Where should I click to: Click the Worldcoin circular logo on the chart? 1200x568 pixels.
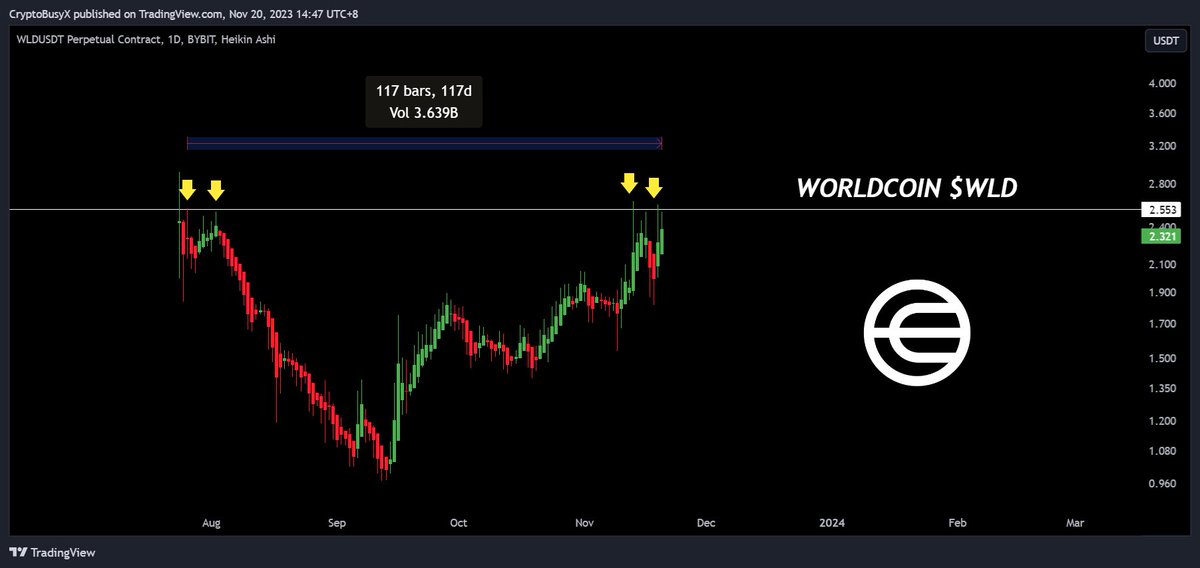(x=917, y=333)
